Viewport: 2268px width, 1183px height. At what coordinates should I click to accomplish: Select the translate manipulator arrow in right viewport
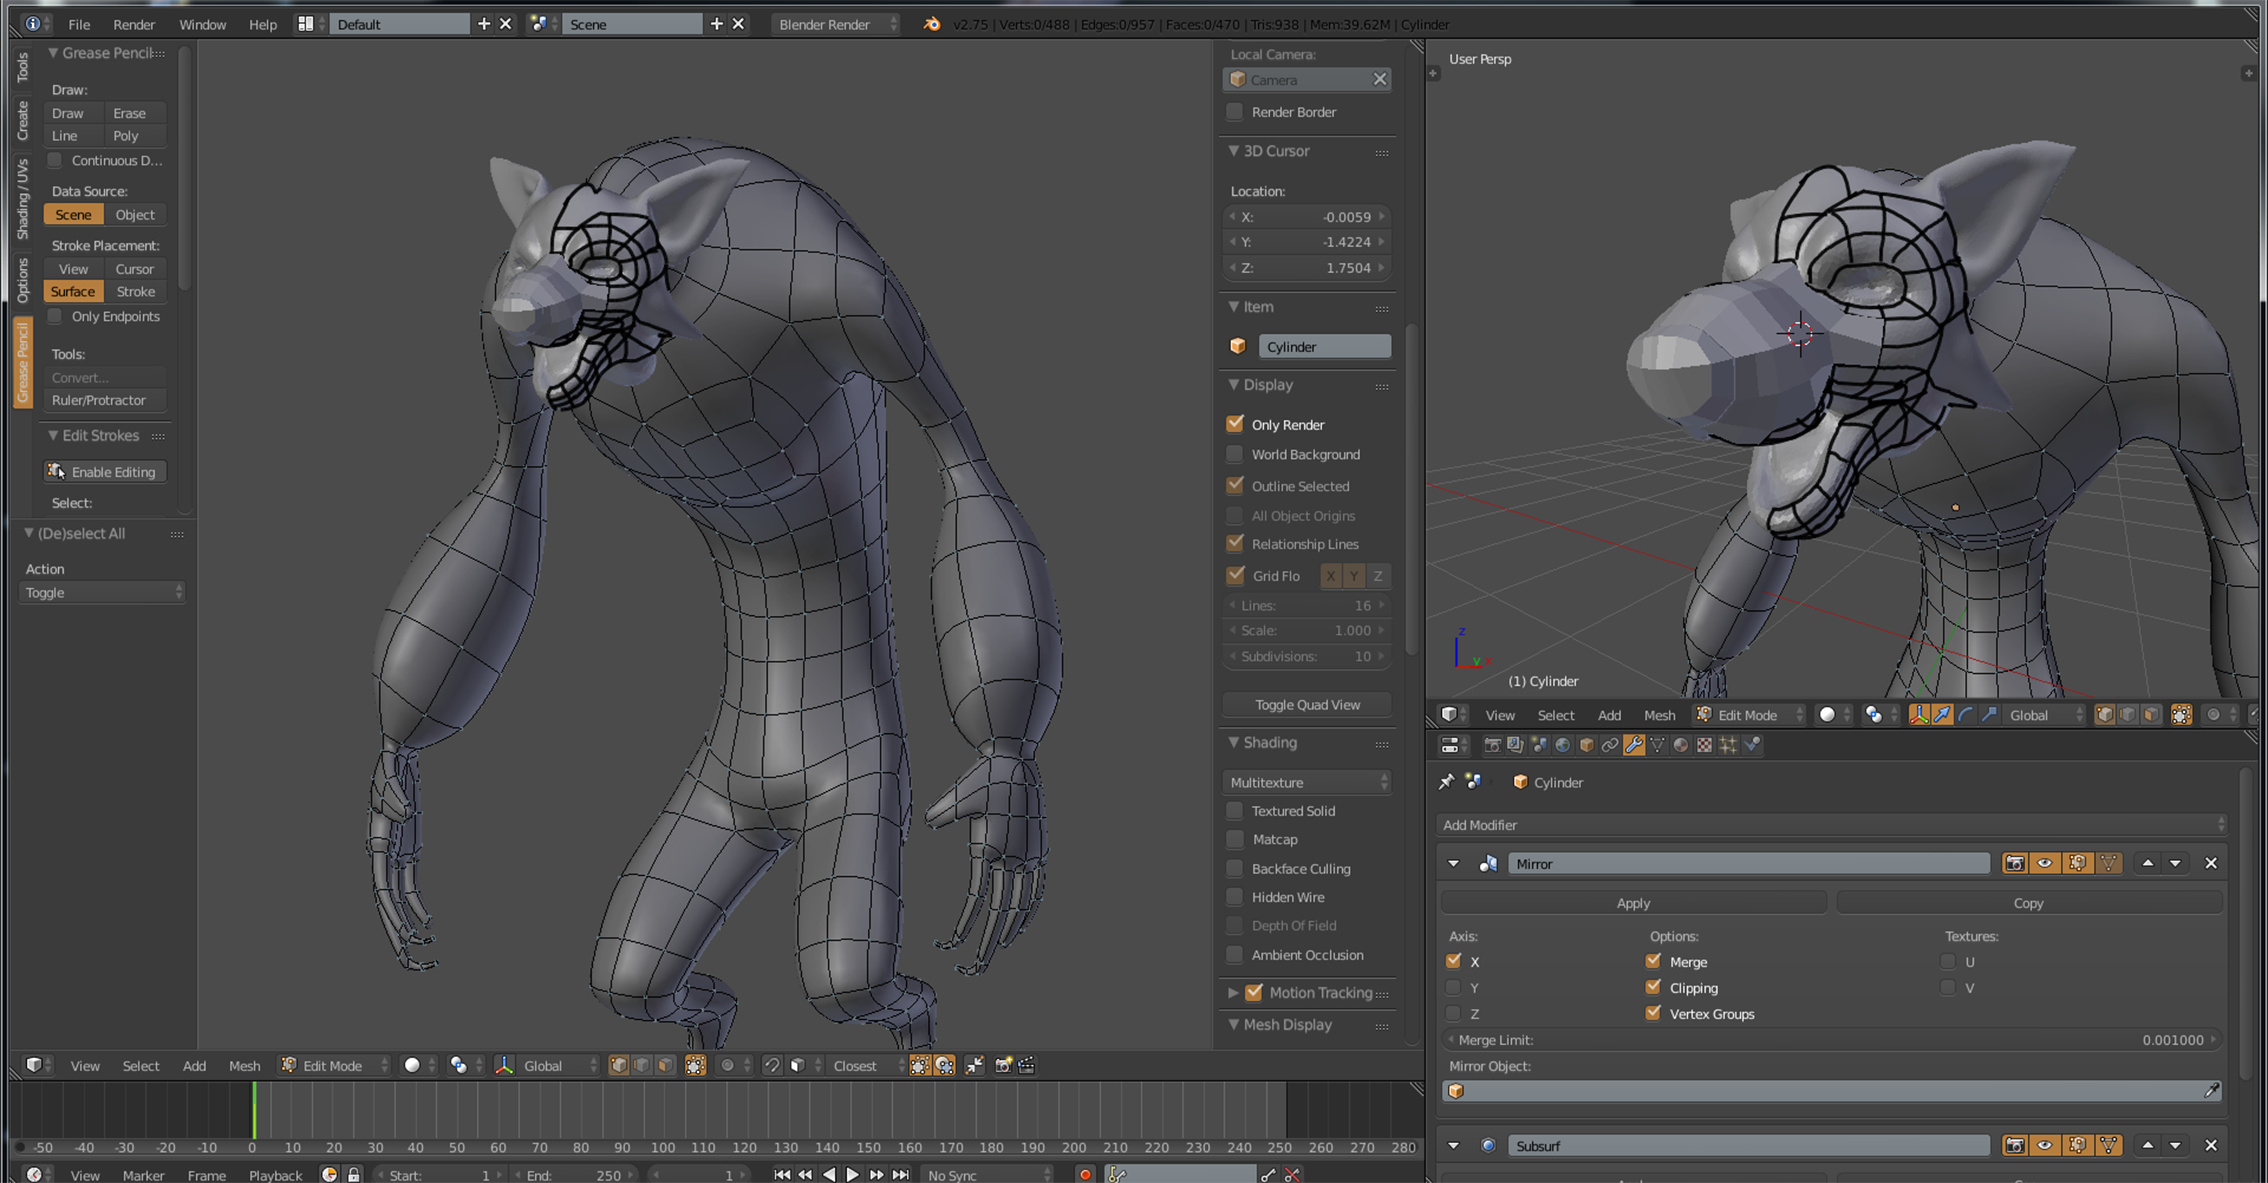(x=1942, y=715)
